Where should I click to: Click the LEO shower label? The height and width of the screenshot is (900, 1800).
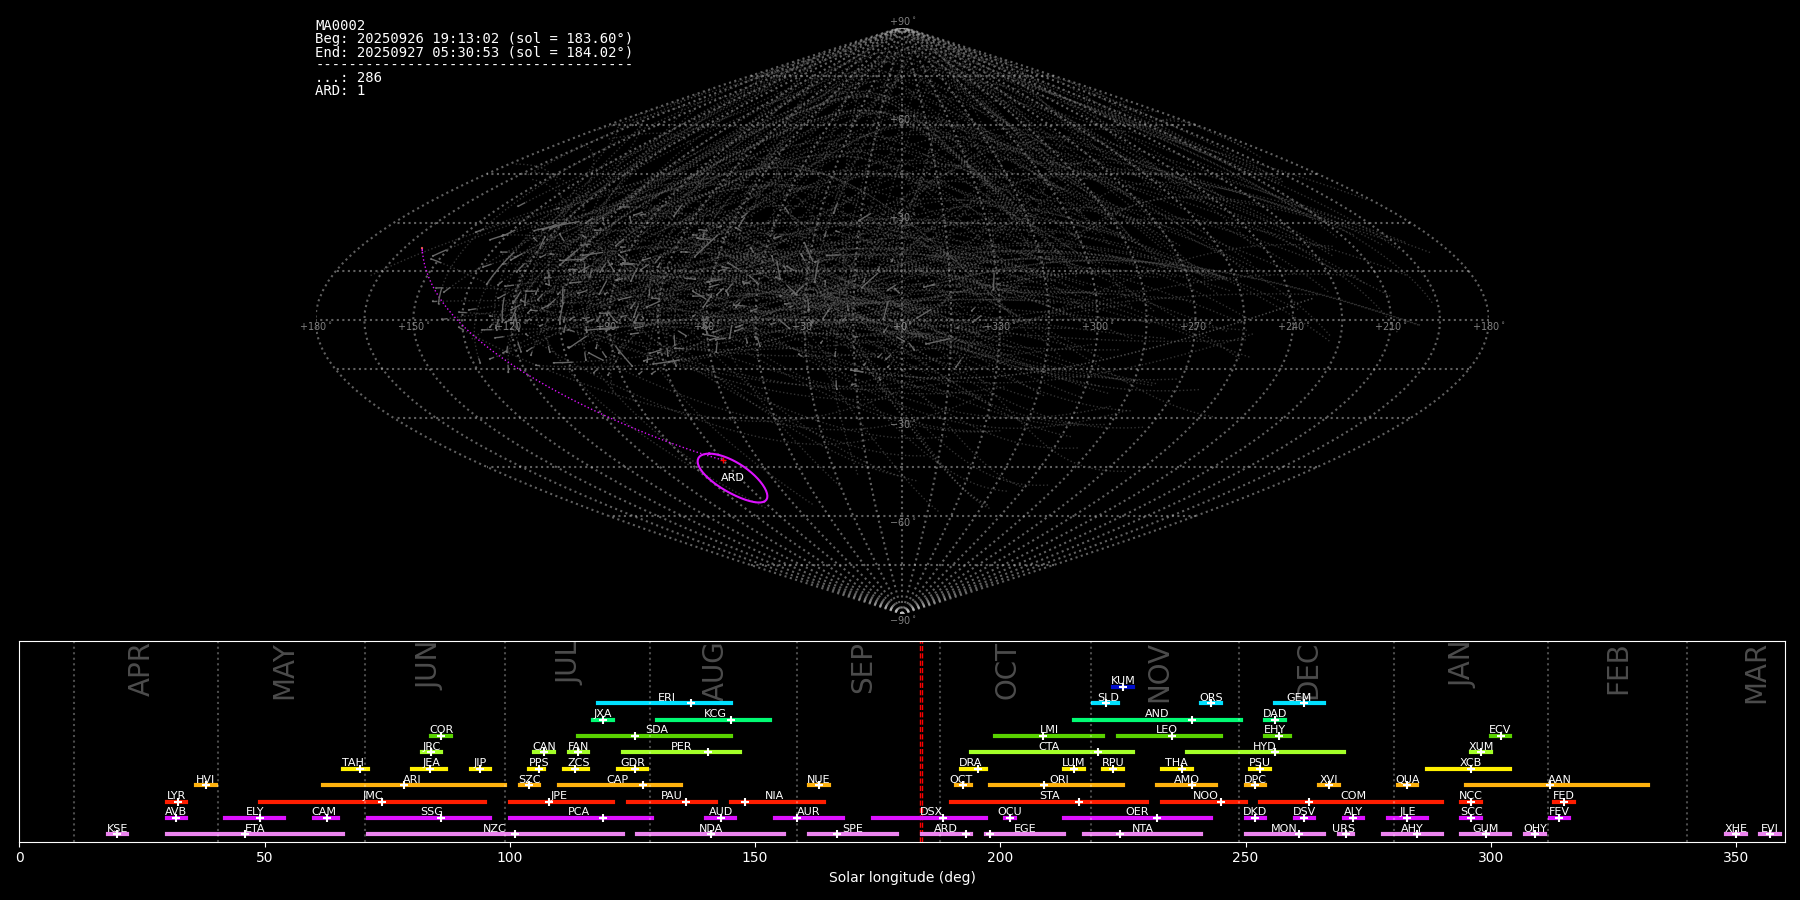coord(1167,730)
